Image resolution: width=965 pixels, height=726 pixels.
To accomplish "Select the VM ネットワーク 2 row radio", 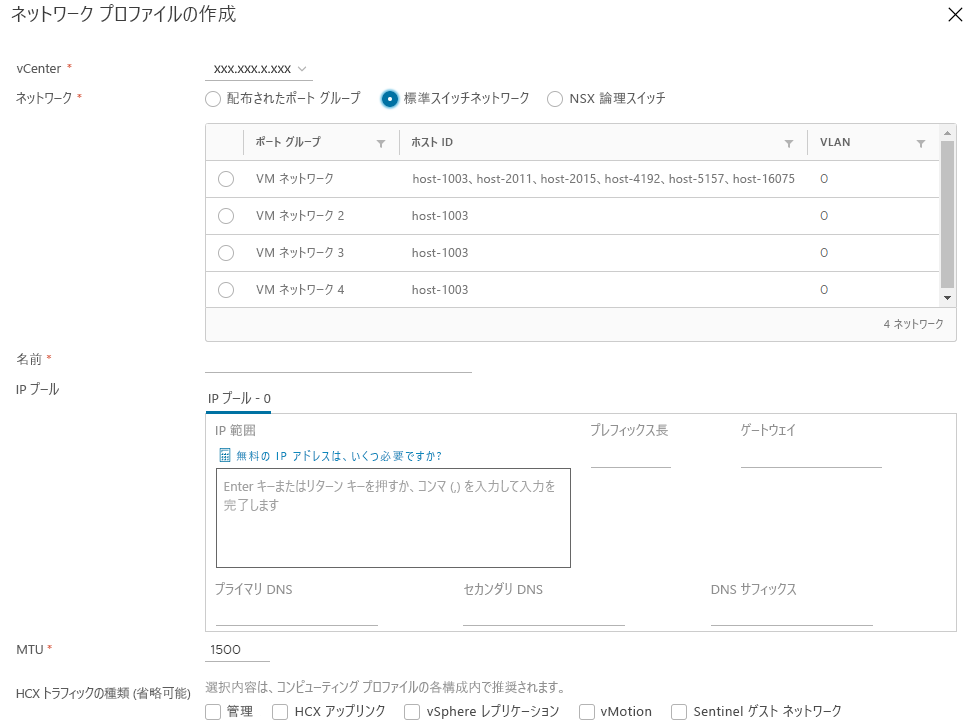I will [226, 216].
